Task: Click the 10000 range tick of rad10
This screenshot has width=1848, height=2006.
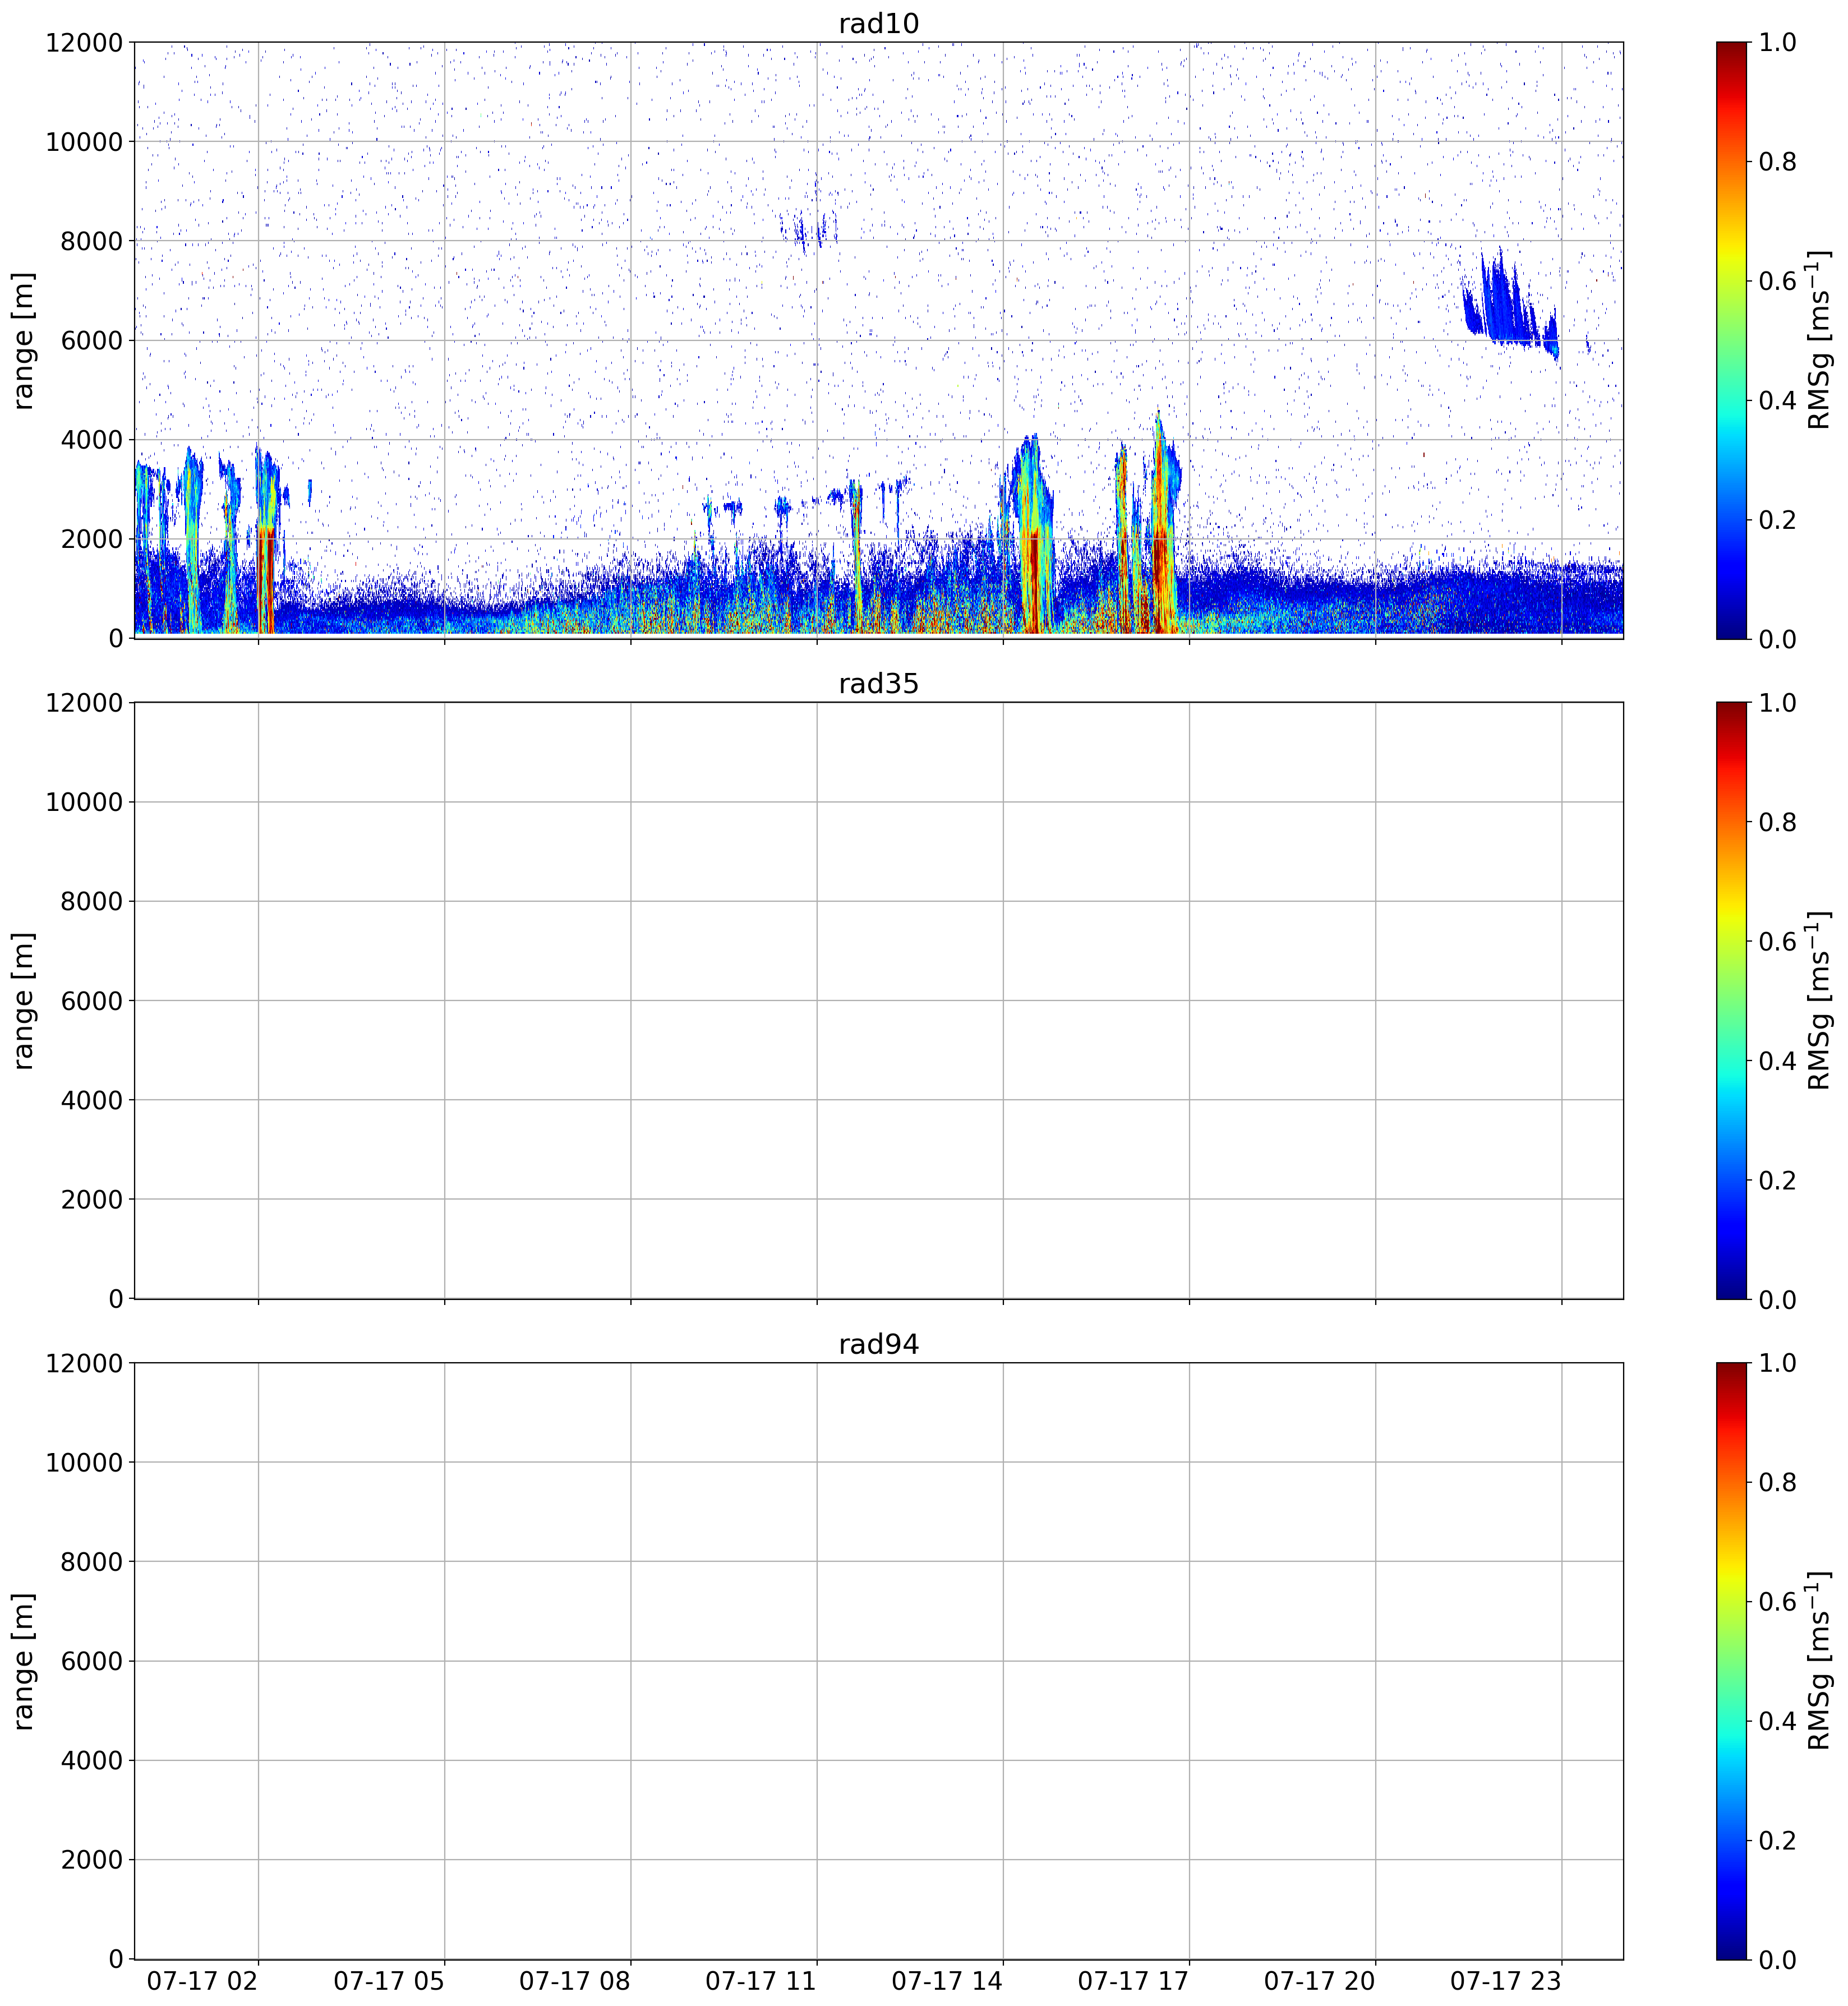Action: 85,142
